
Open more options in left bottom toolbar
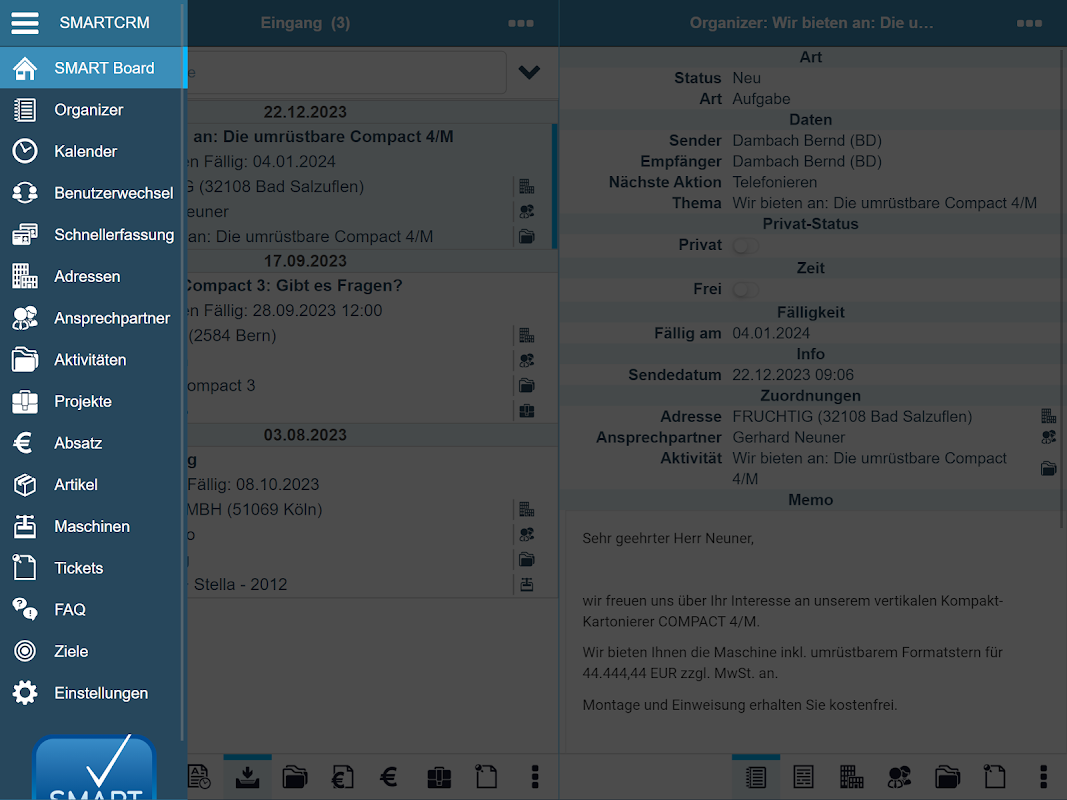click(x=535, y=777)
